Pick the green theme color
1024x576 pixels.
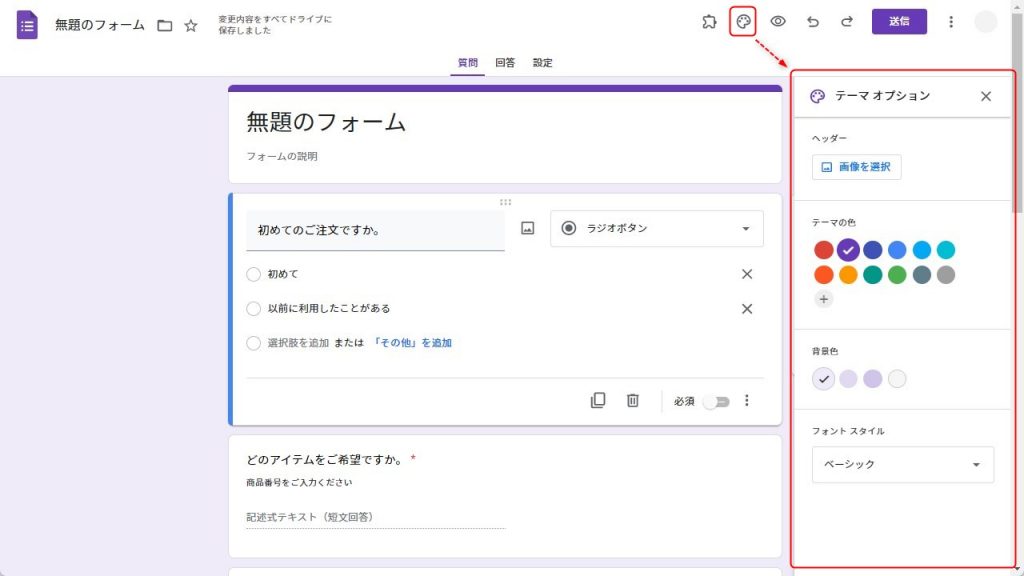click(x=897, y=275)
